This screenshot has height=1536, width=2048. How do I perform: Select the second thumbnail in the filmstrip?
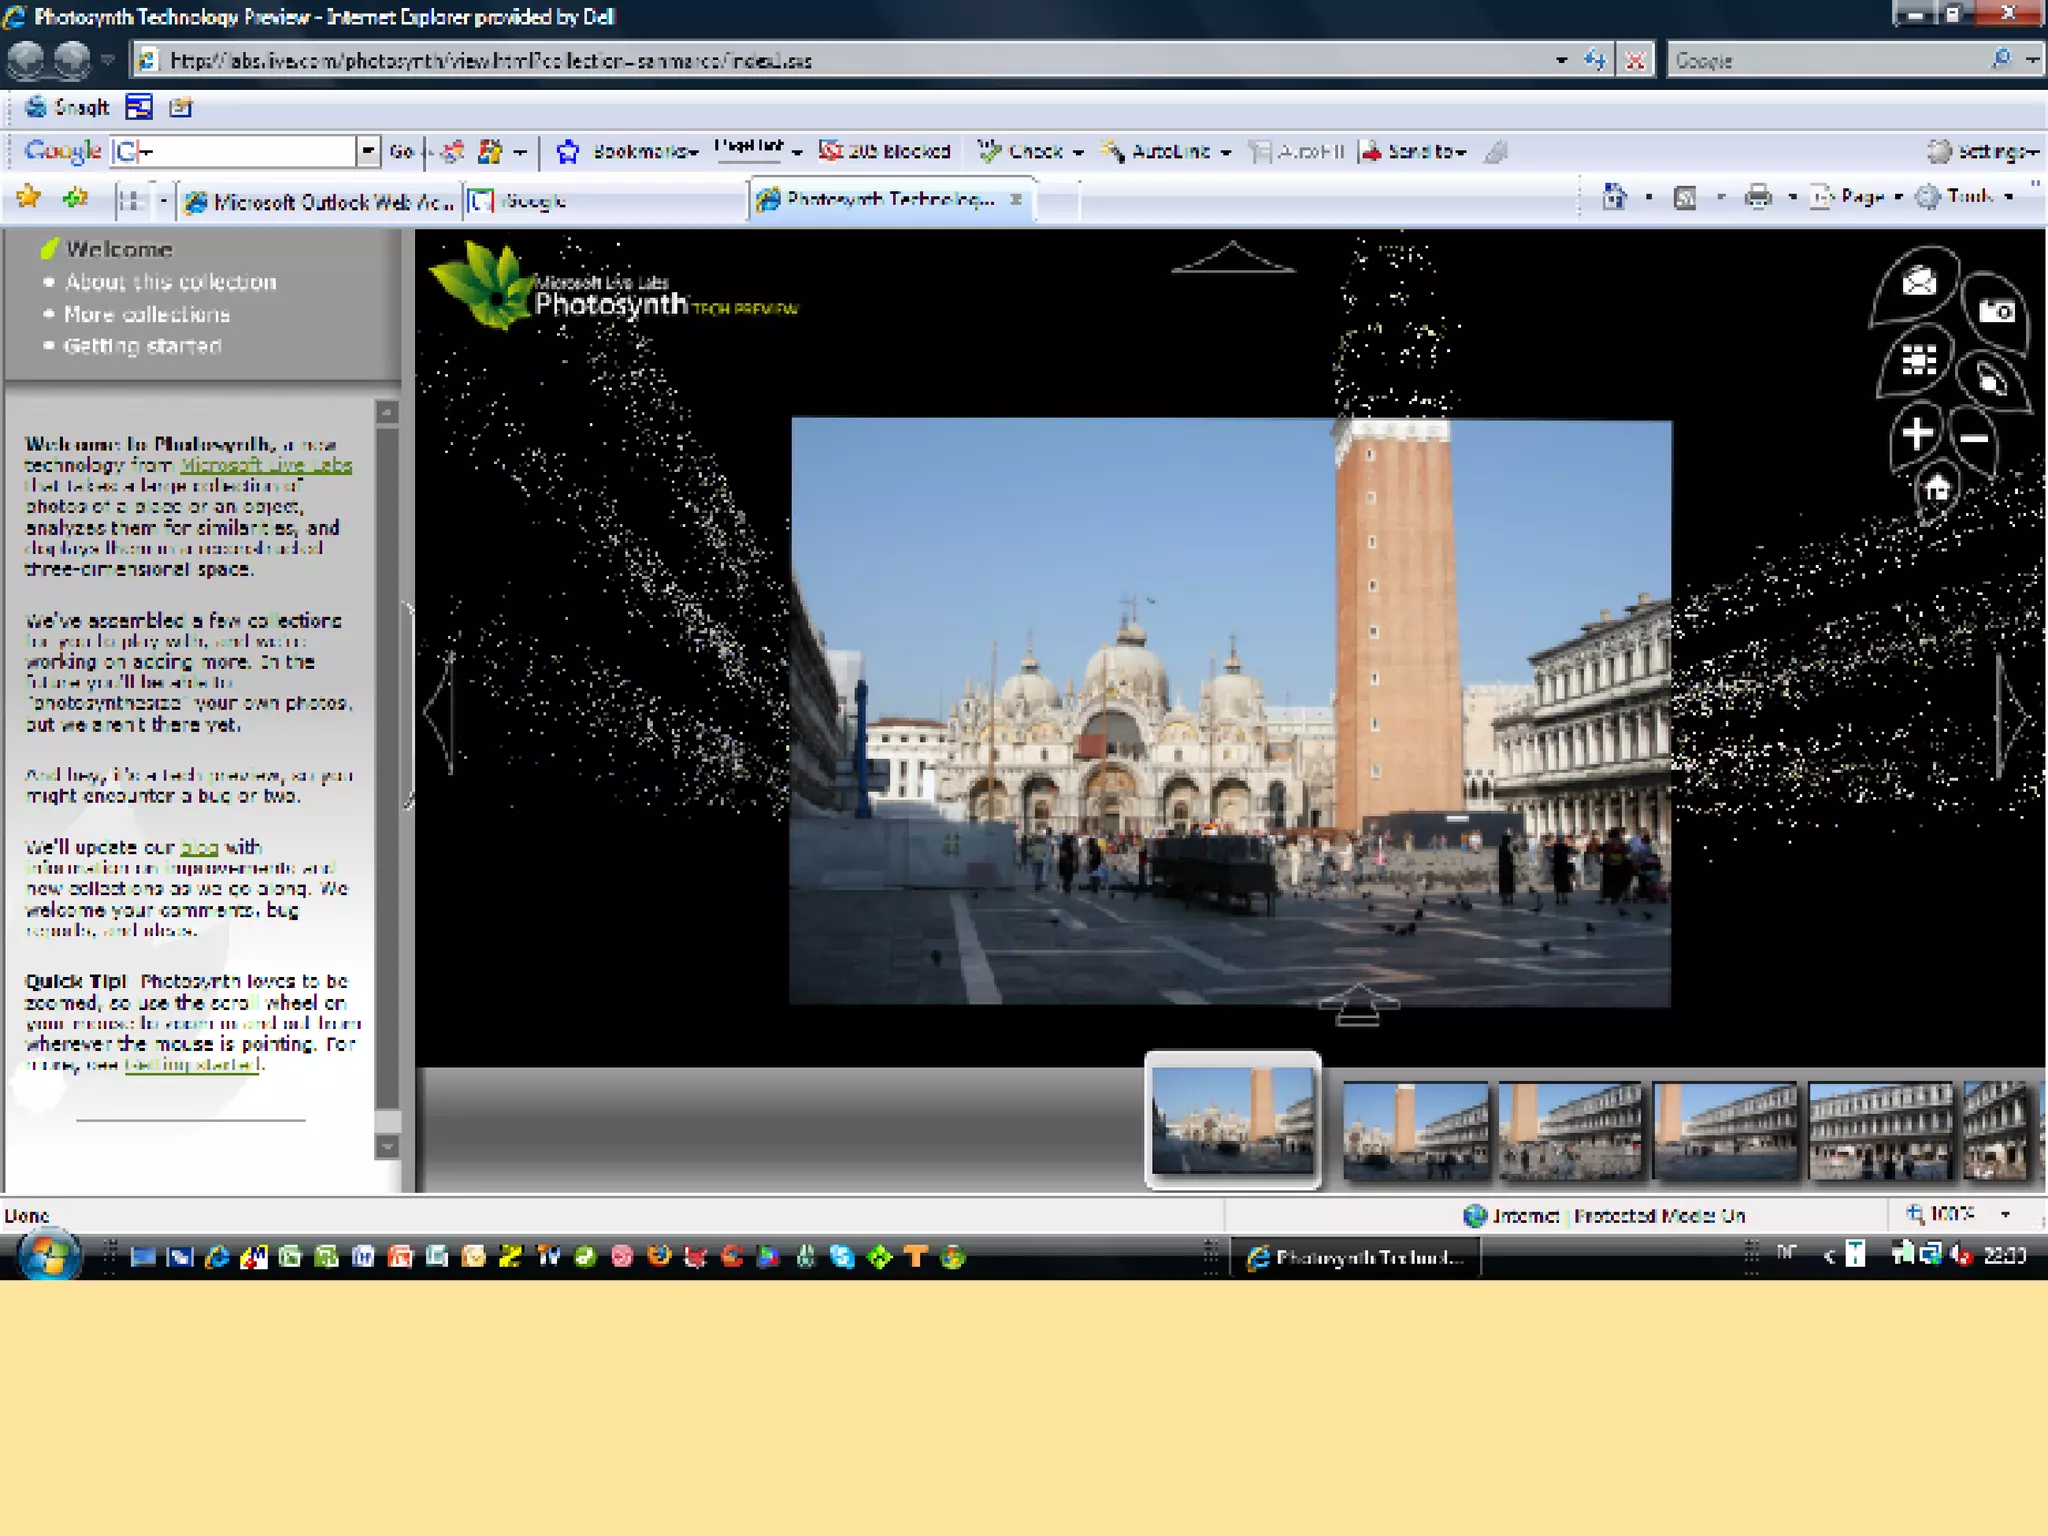1414,1131
